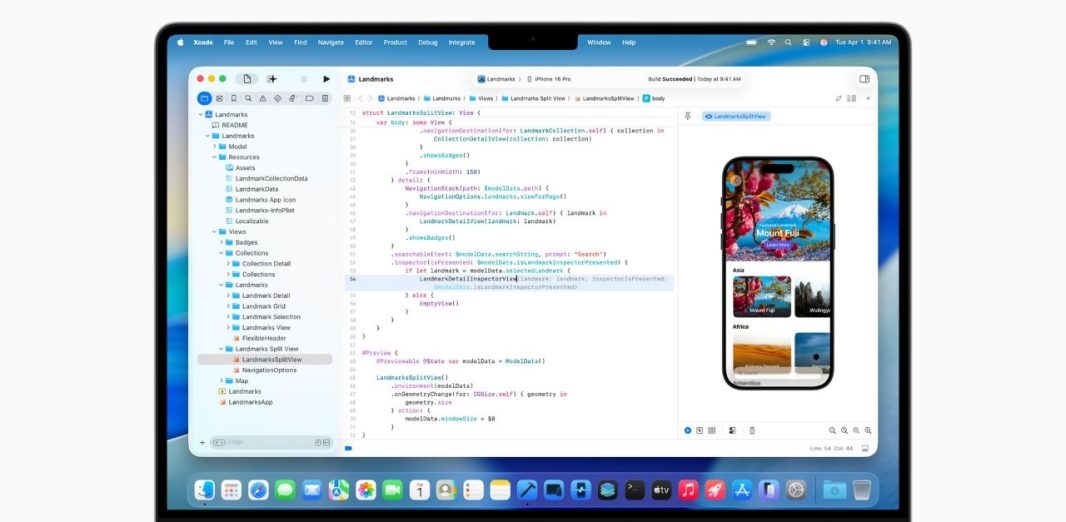Zoom canvas preview to fit

[856, 430]
